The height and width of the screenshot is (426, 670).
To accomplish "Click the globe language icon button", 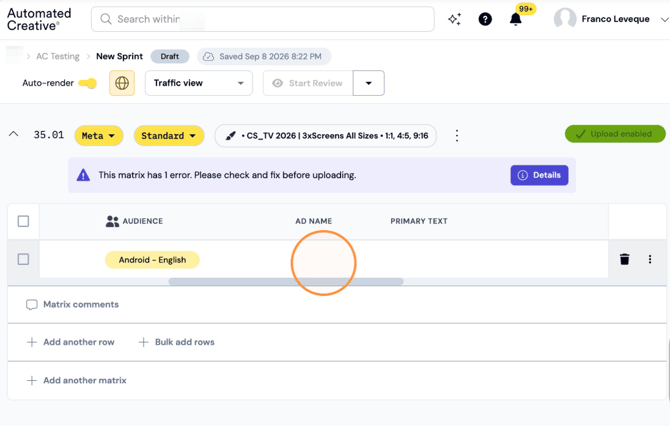I will (x=122, y=83).
